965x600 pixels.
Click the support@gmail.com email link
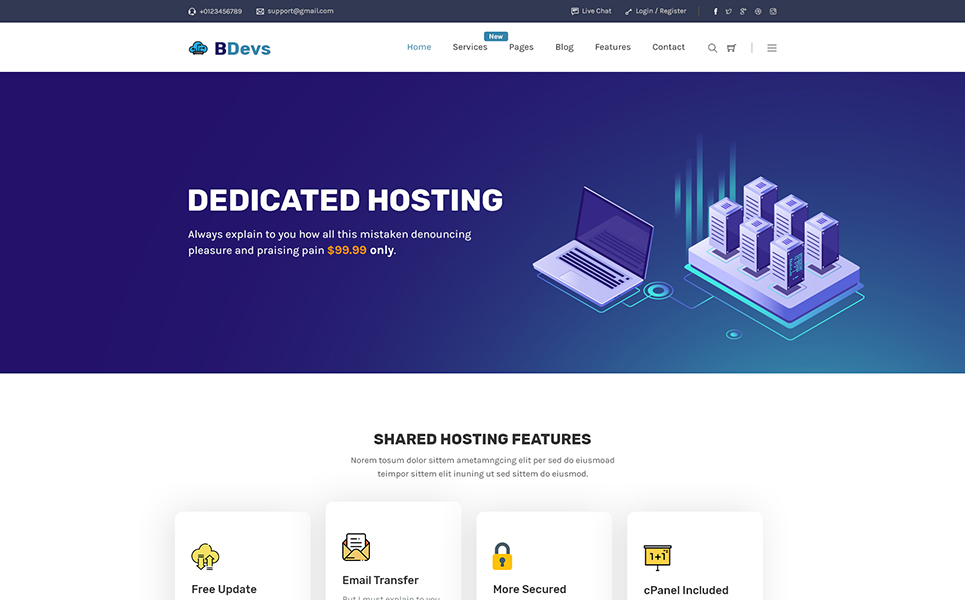pyautogui.click(x=300, y=11)
